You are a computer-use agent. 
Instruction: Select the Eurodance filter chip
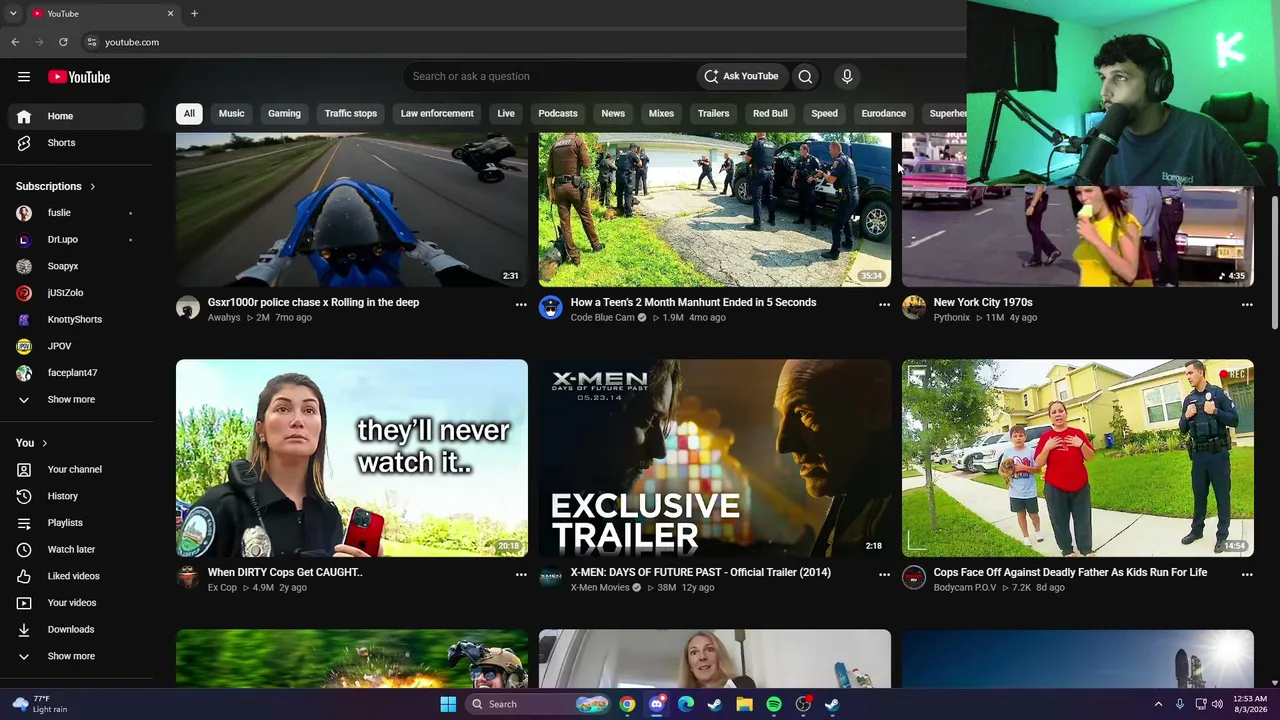884,113
